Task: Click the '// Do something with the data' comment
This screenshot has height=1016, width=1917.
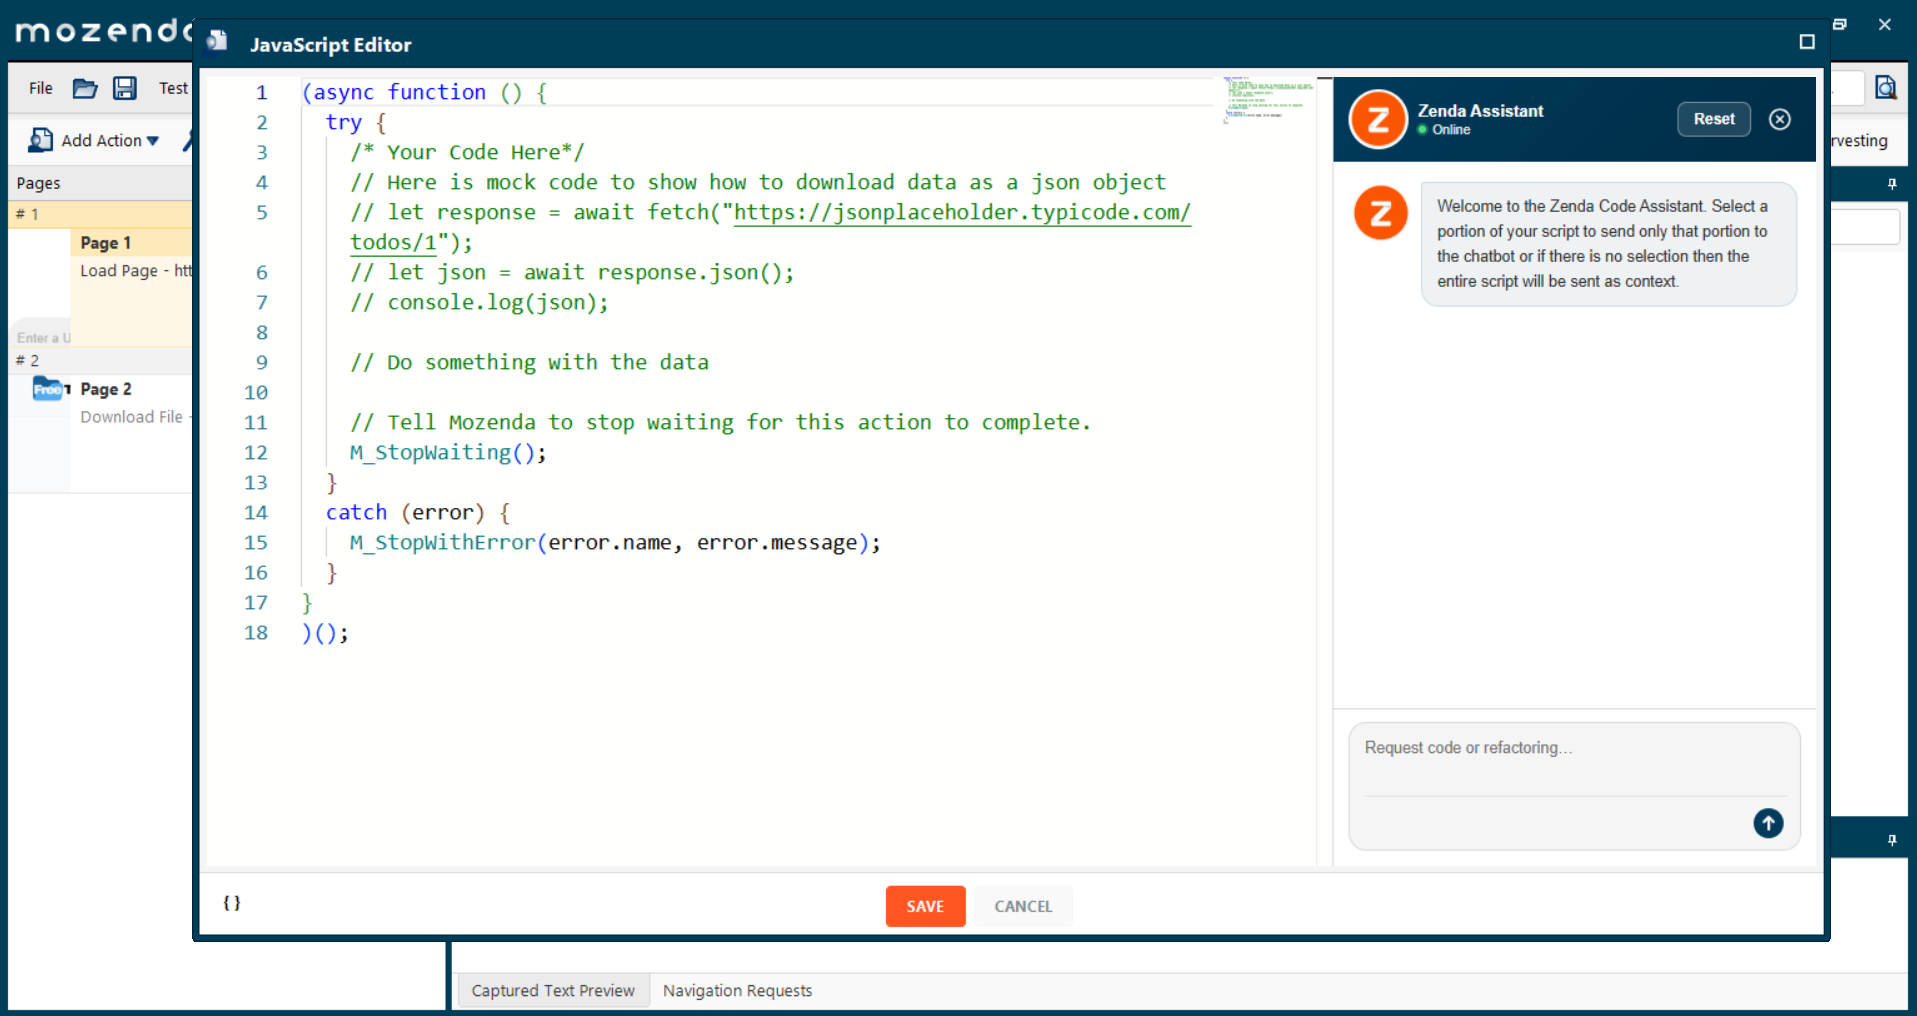Action: tap(529, 362)
